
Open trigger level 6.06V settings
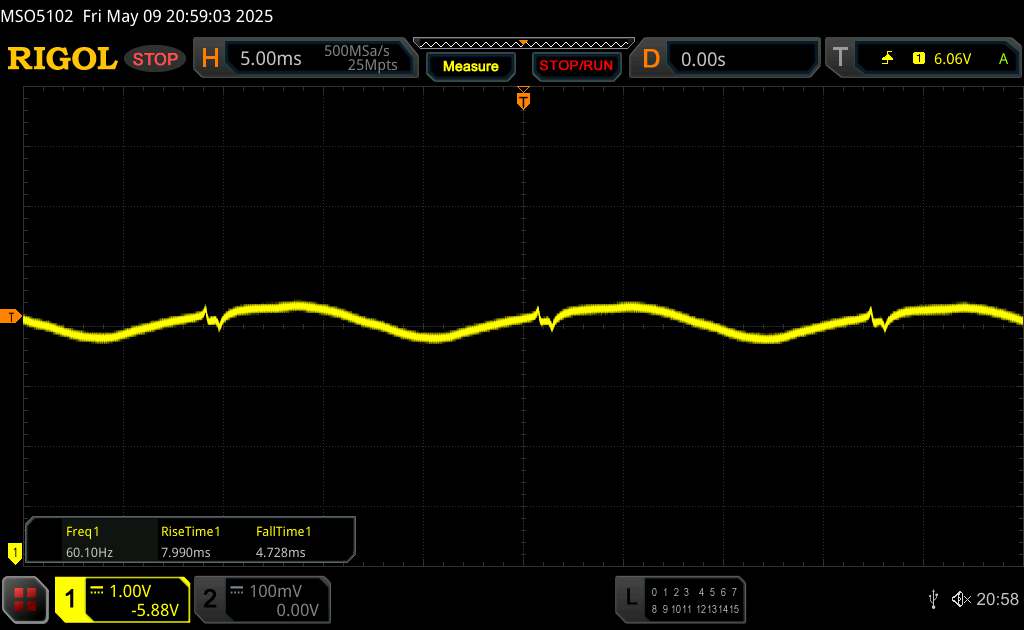click(952, 59)
